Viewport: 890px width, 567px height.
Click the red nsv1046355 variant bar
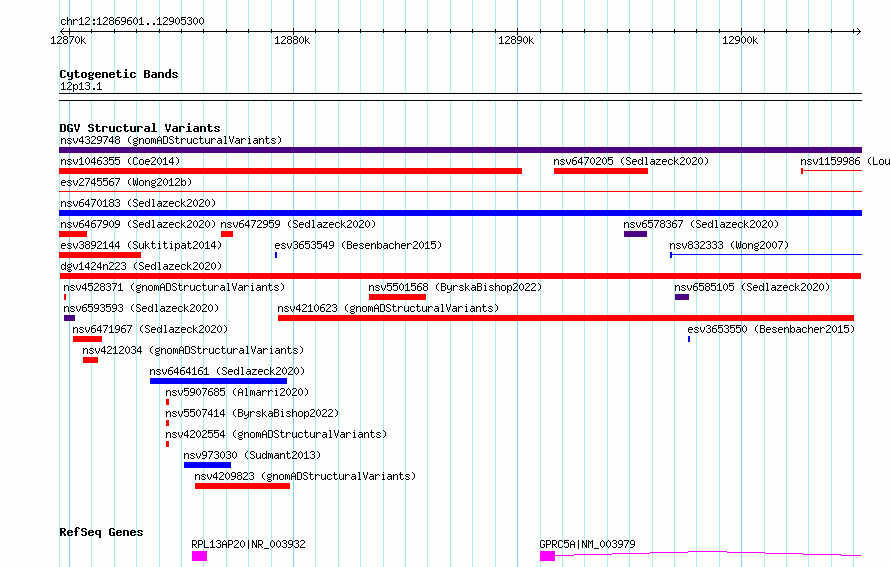click(291, 171)
